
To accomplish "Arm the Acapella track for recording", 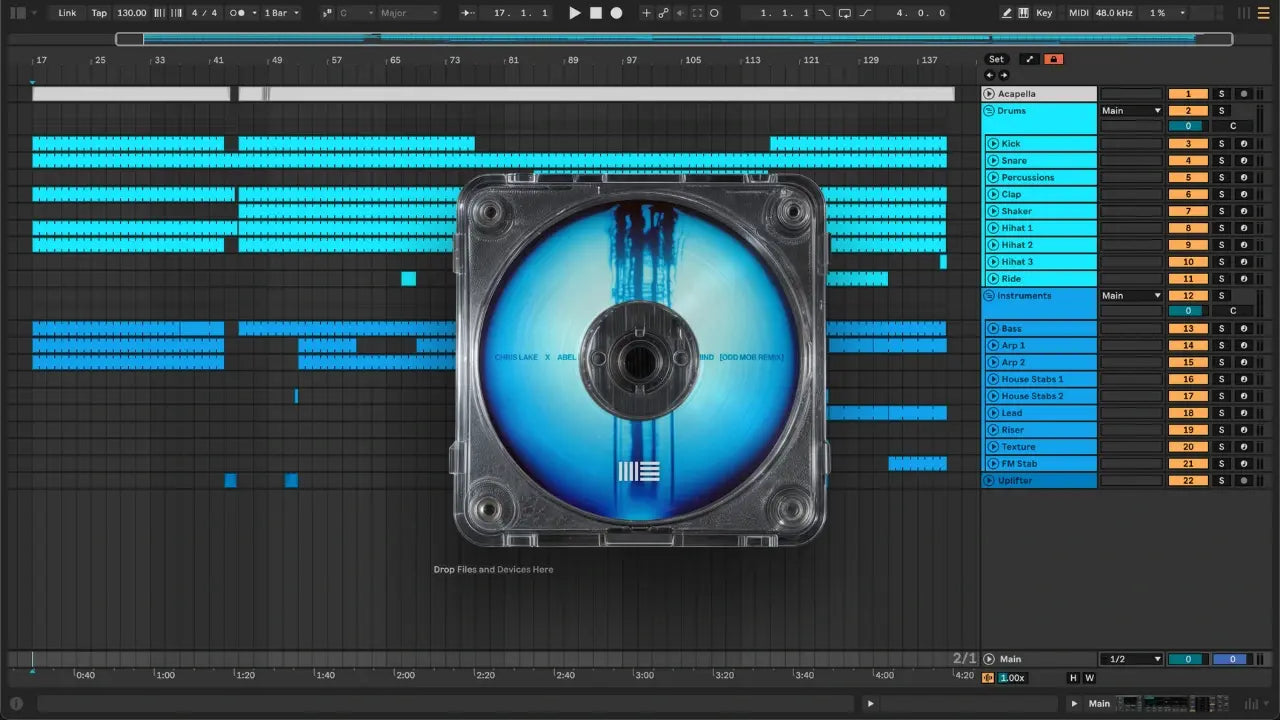I will (x=1243, y=94).
